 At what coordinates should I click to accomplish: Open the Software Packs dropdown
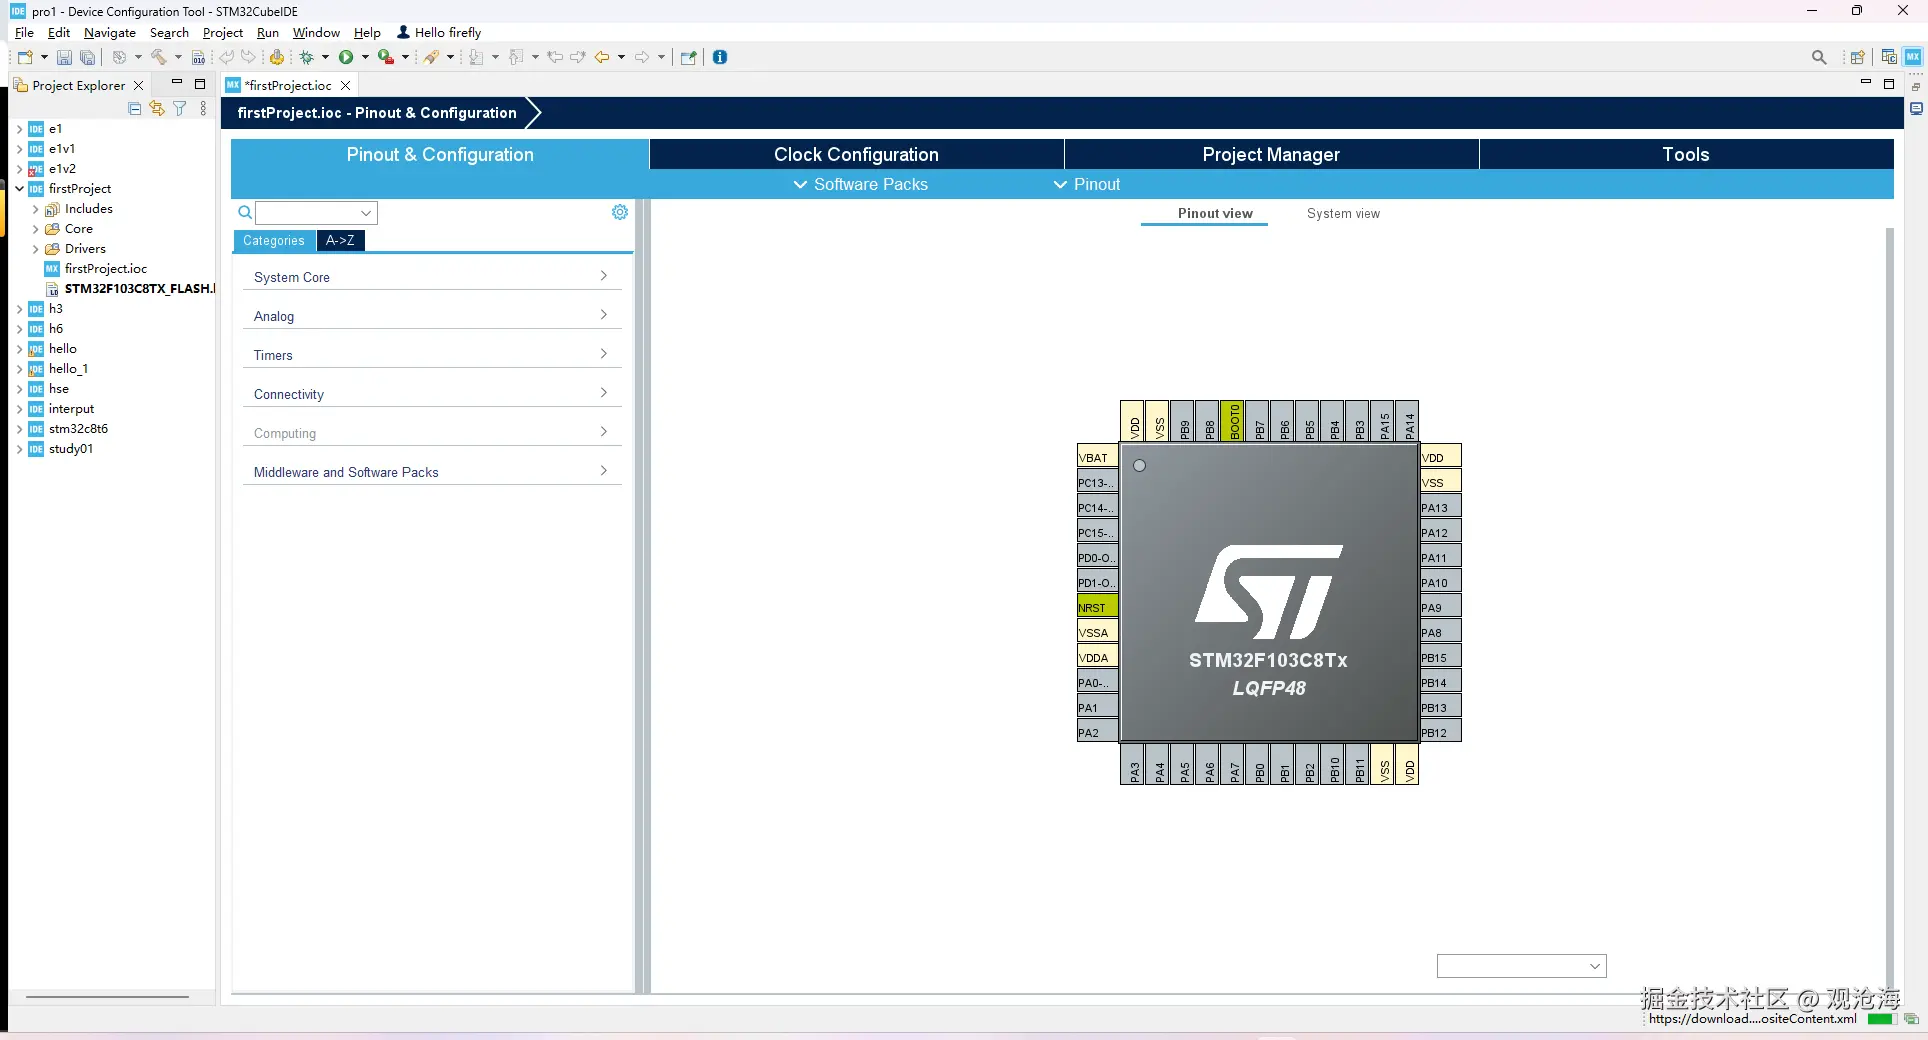coord(861,184)
